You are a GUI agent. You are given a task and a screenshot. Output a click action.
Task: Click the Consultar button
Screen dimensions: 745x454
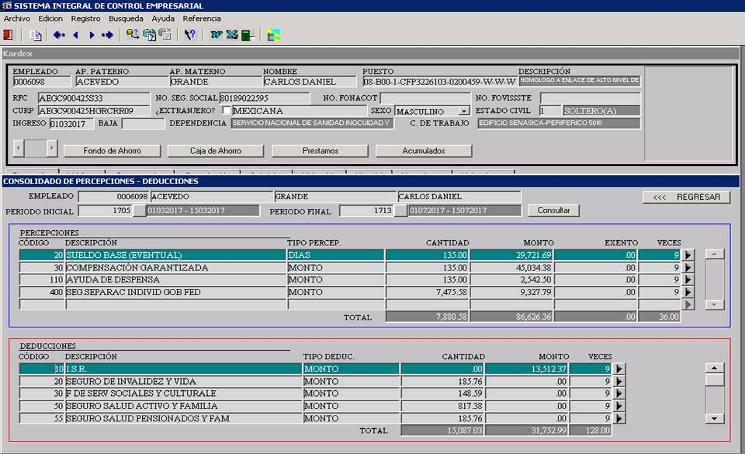553,211
